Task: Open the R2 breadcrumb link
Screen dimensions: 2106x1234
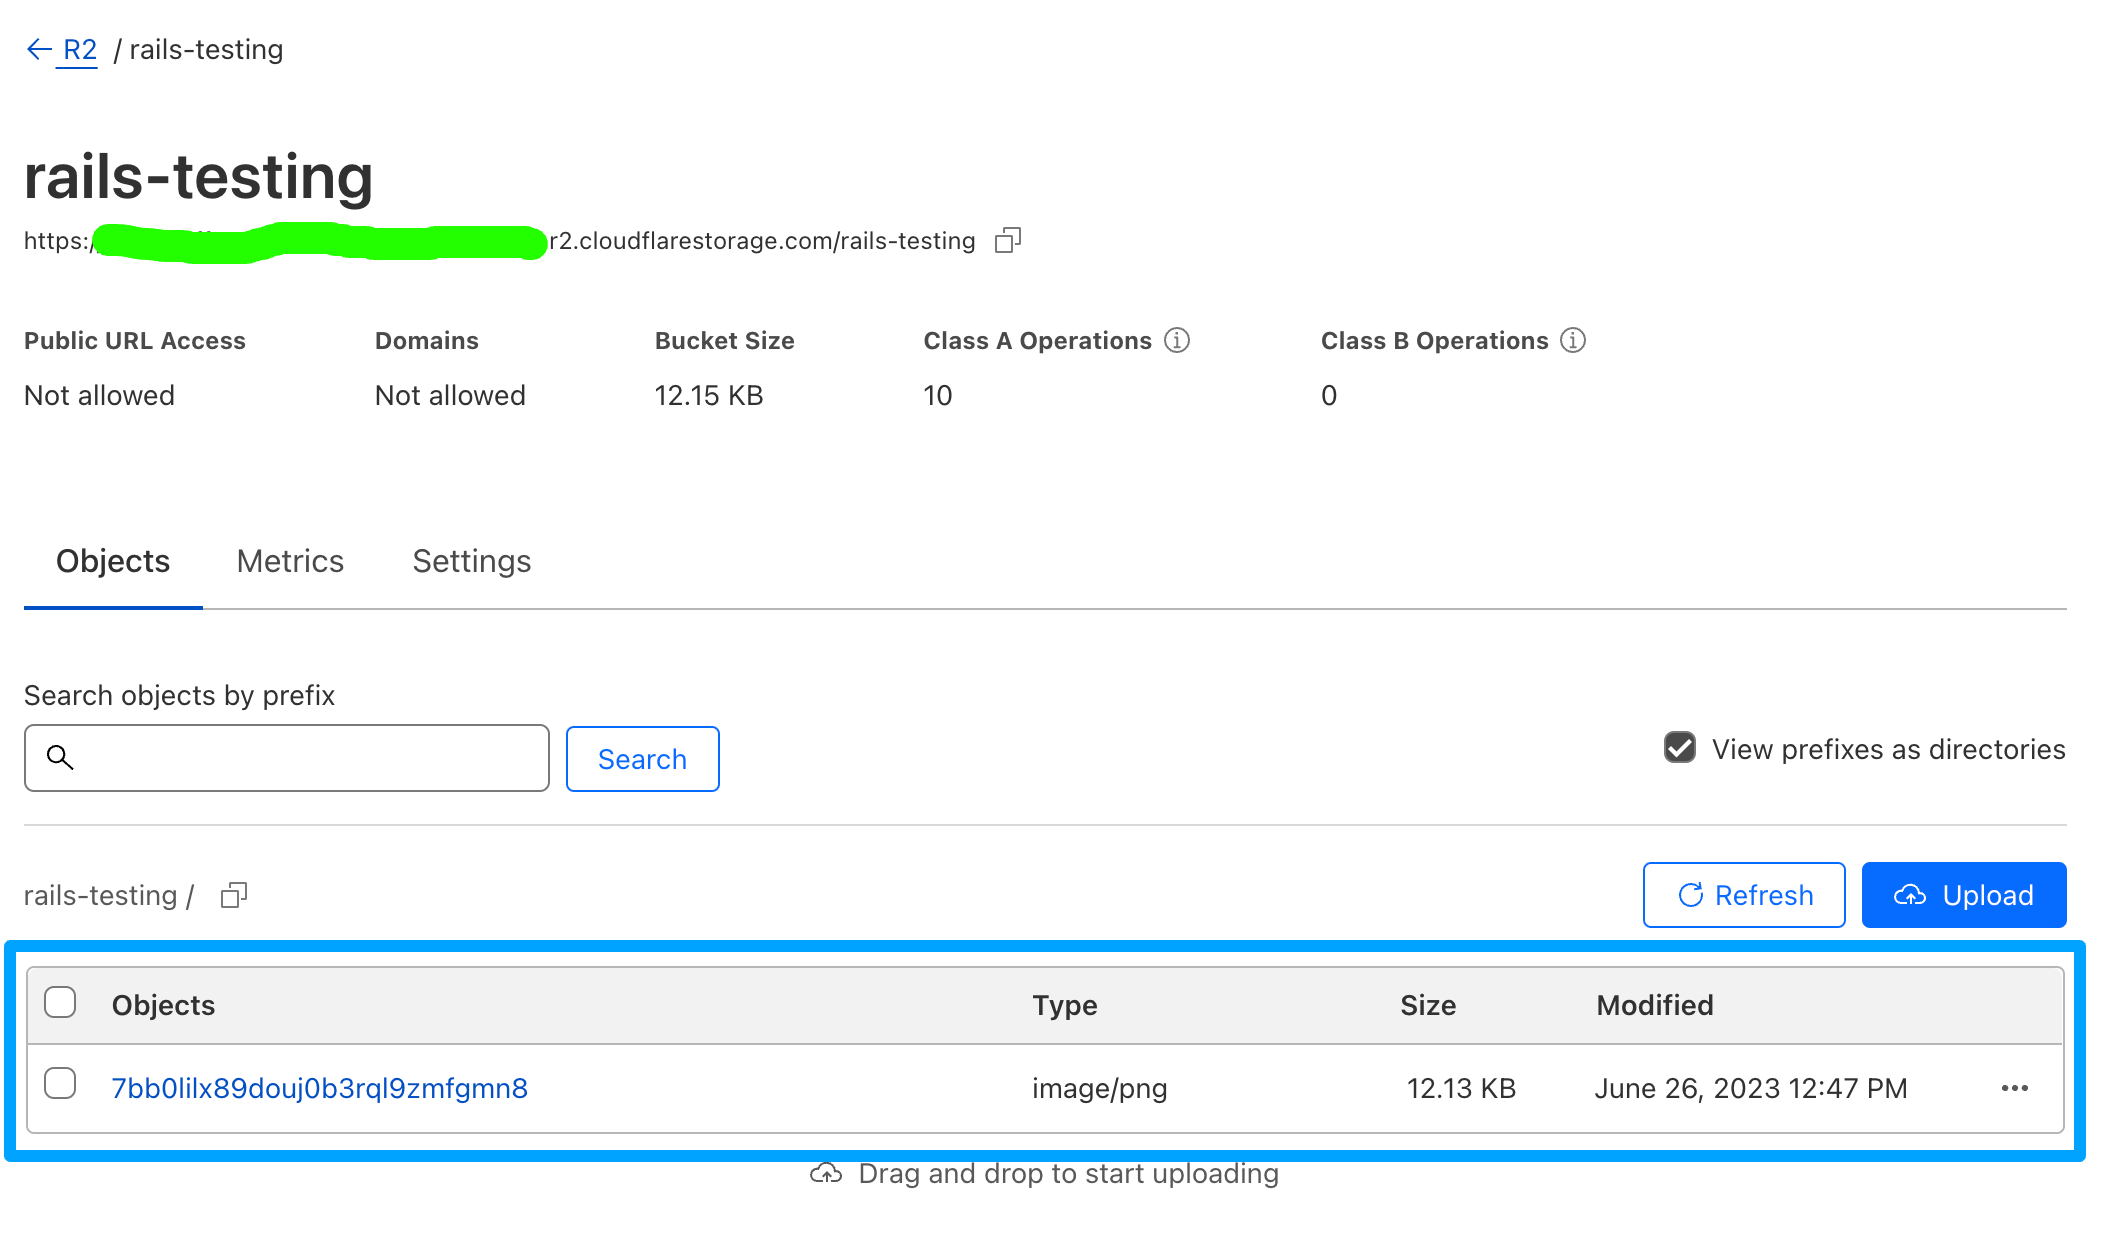Action: (x=80, y=49)
